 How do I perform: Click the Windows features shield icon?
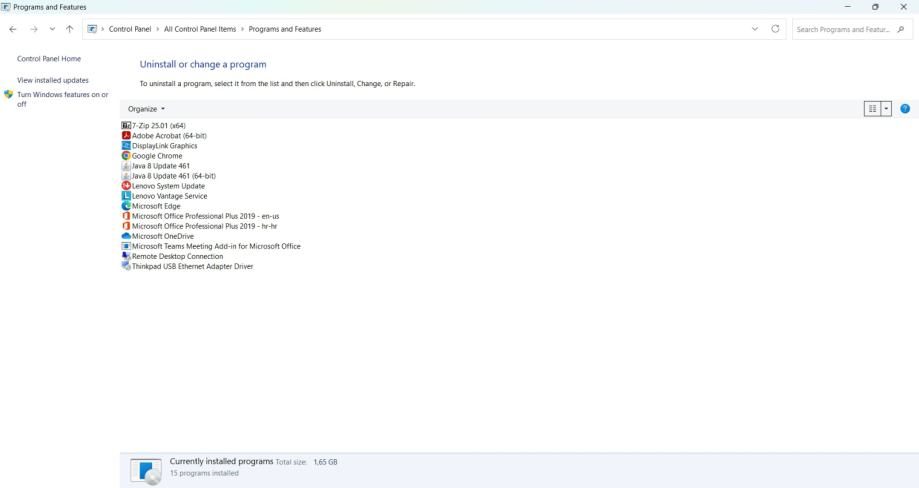coord(8,94)
